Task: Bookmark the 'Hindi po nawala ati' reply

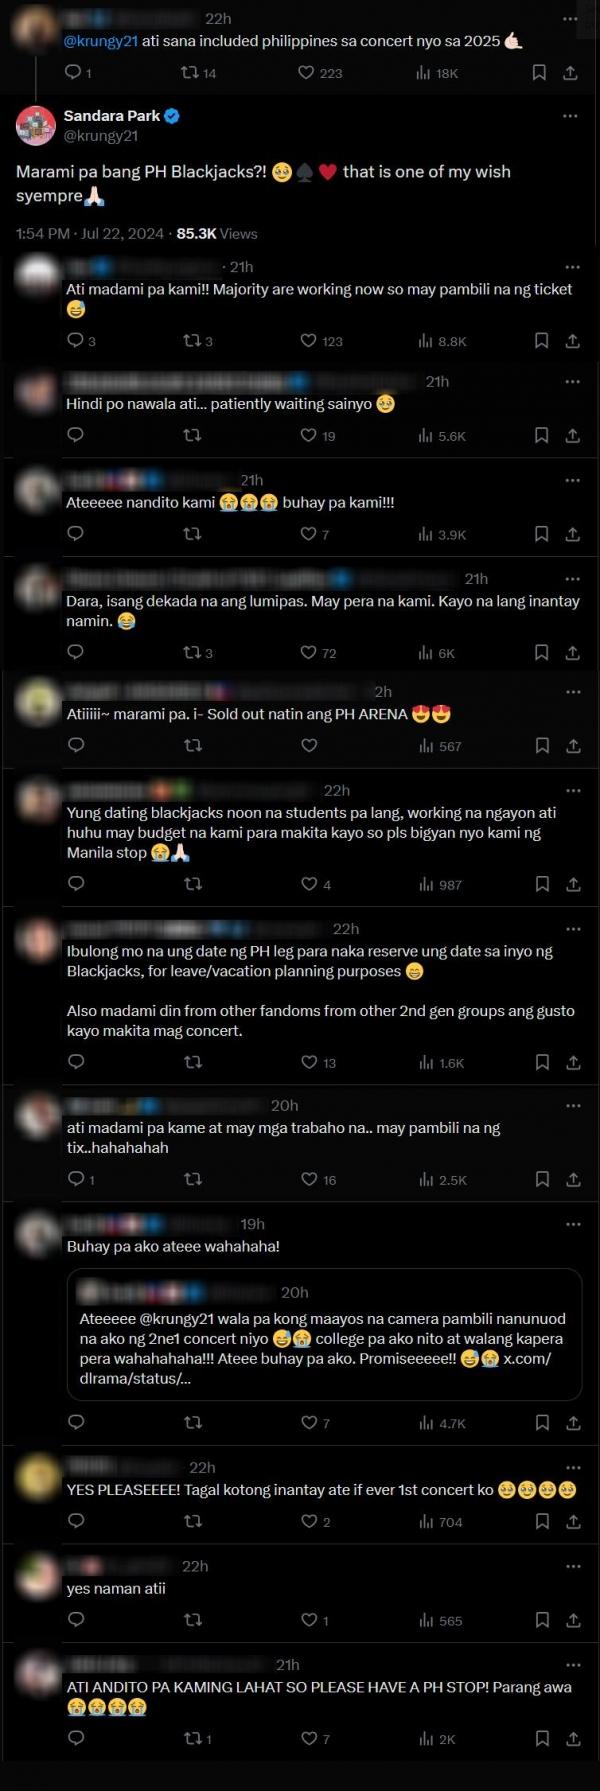Action: (x=541, y=435)
